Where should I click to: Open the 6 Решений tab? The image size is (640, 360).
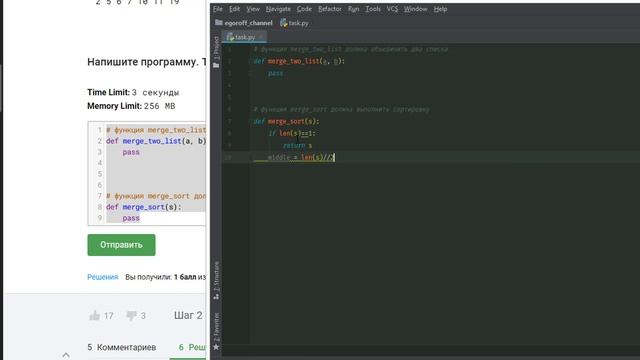pyautogui.click(x=192, y=347)
